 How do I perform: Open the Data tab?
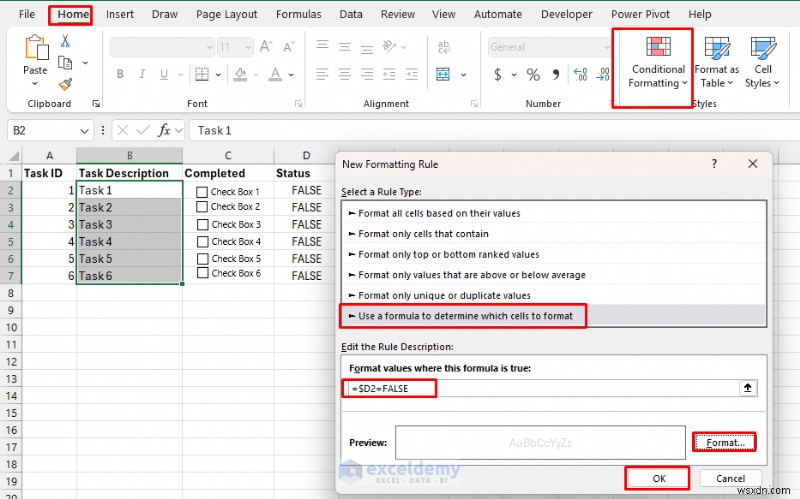click(x=351, y=14)
